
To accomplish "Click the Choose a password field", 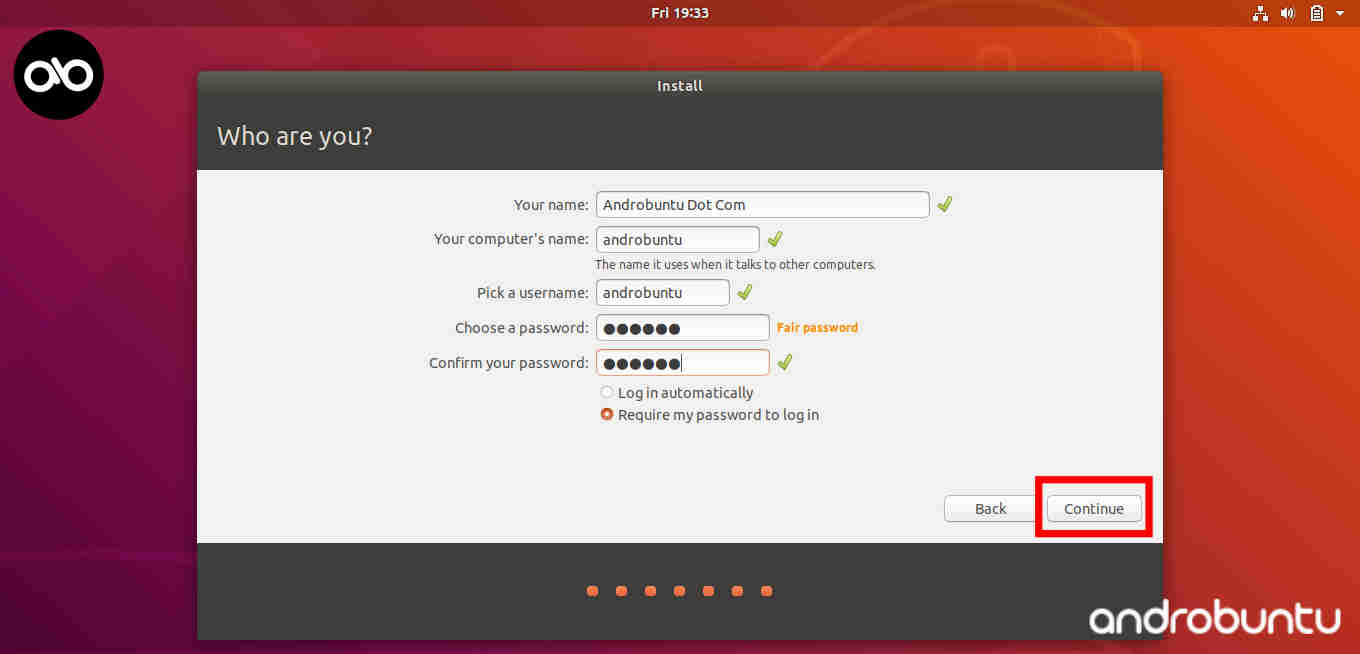I will tap(683, 327).
